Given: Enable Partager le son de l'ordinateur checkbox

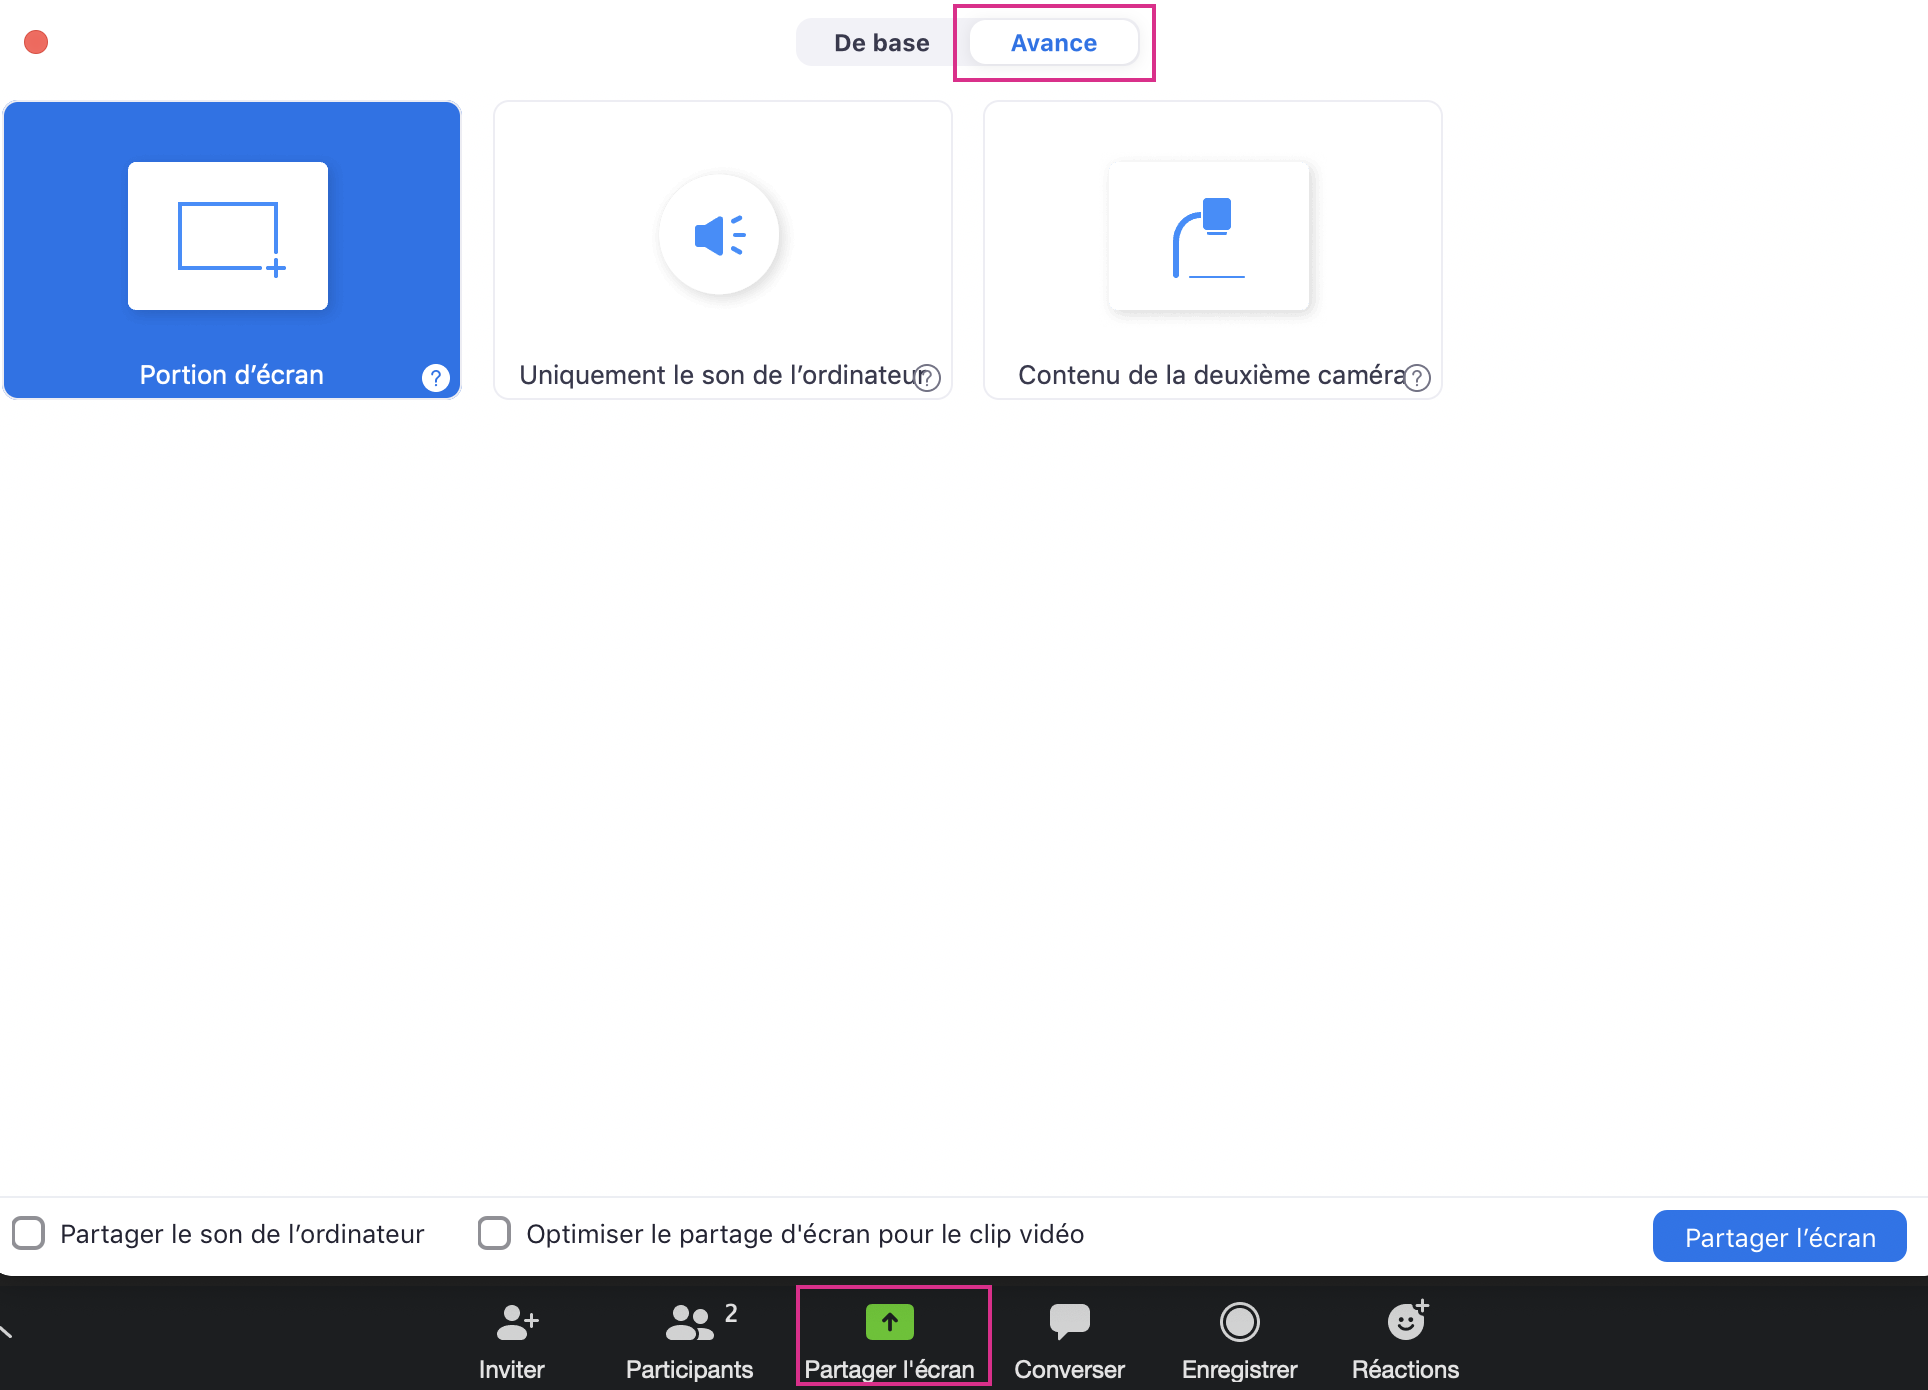Looking at the screenshot, I should pos(29,1233).
